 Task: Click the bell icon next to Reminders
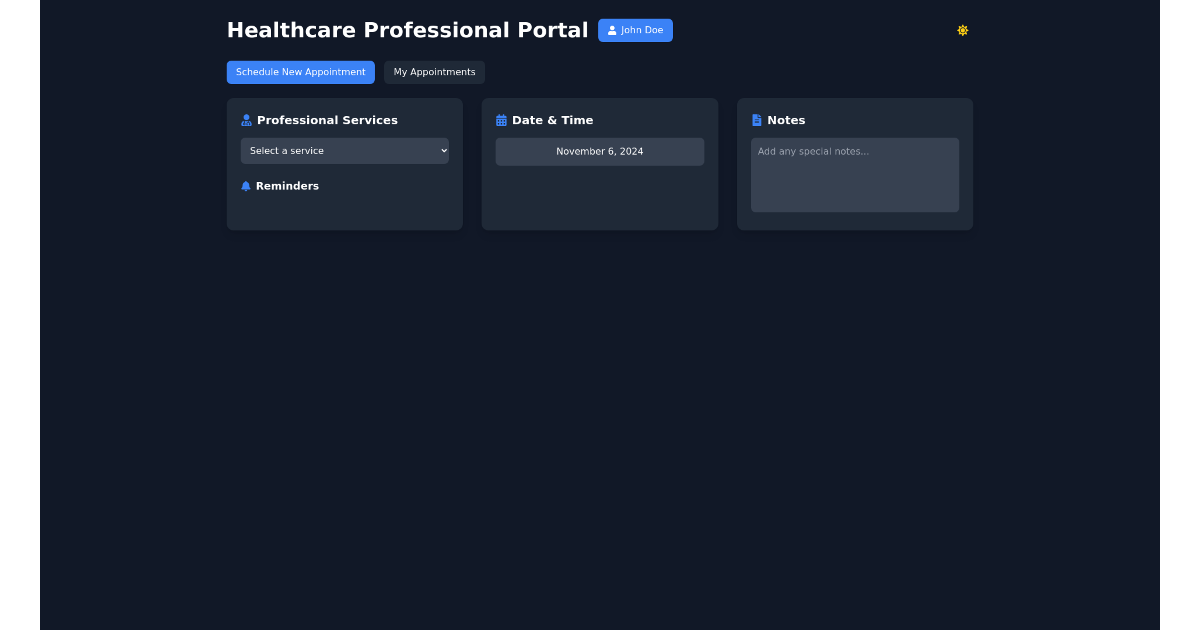point(245,186)
